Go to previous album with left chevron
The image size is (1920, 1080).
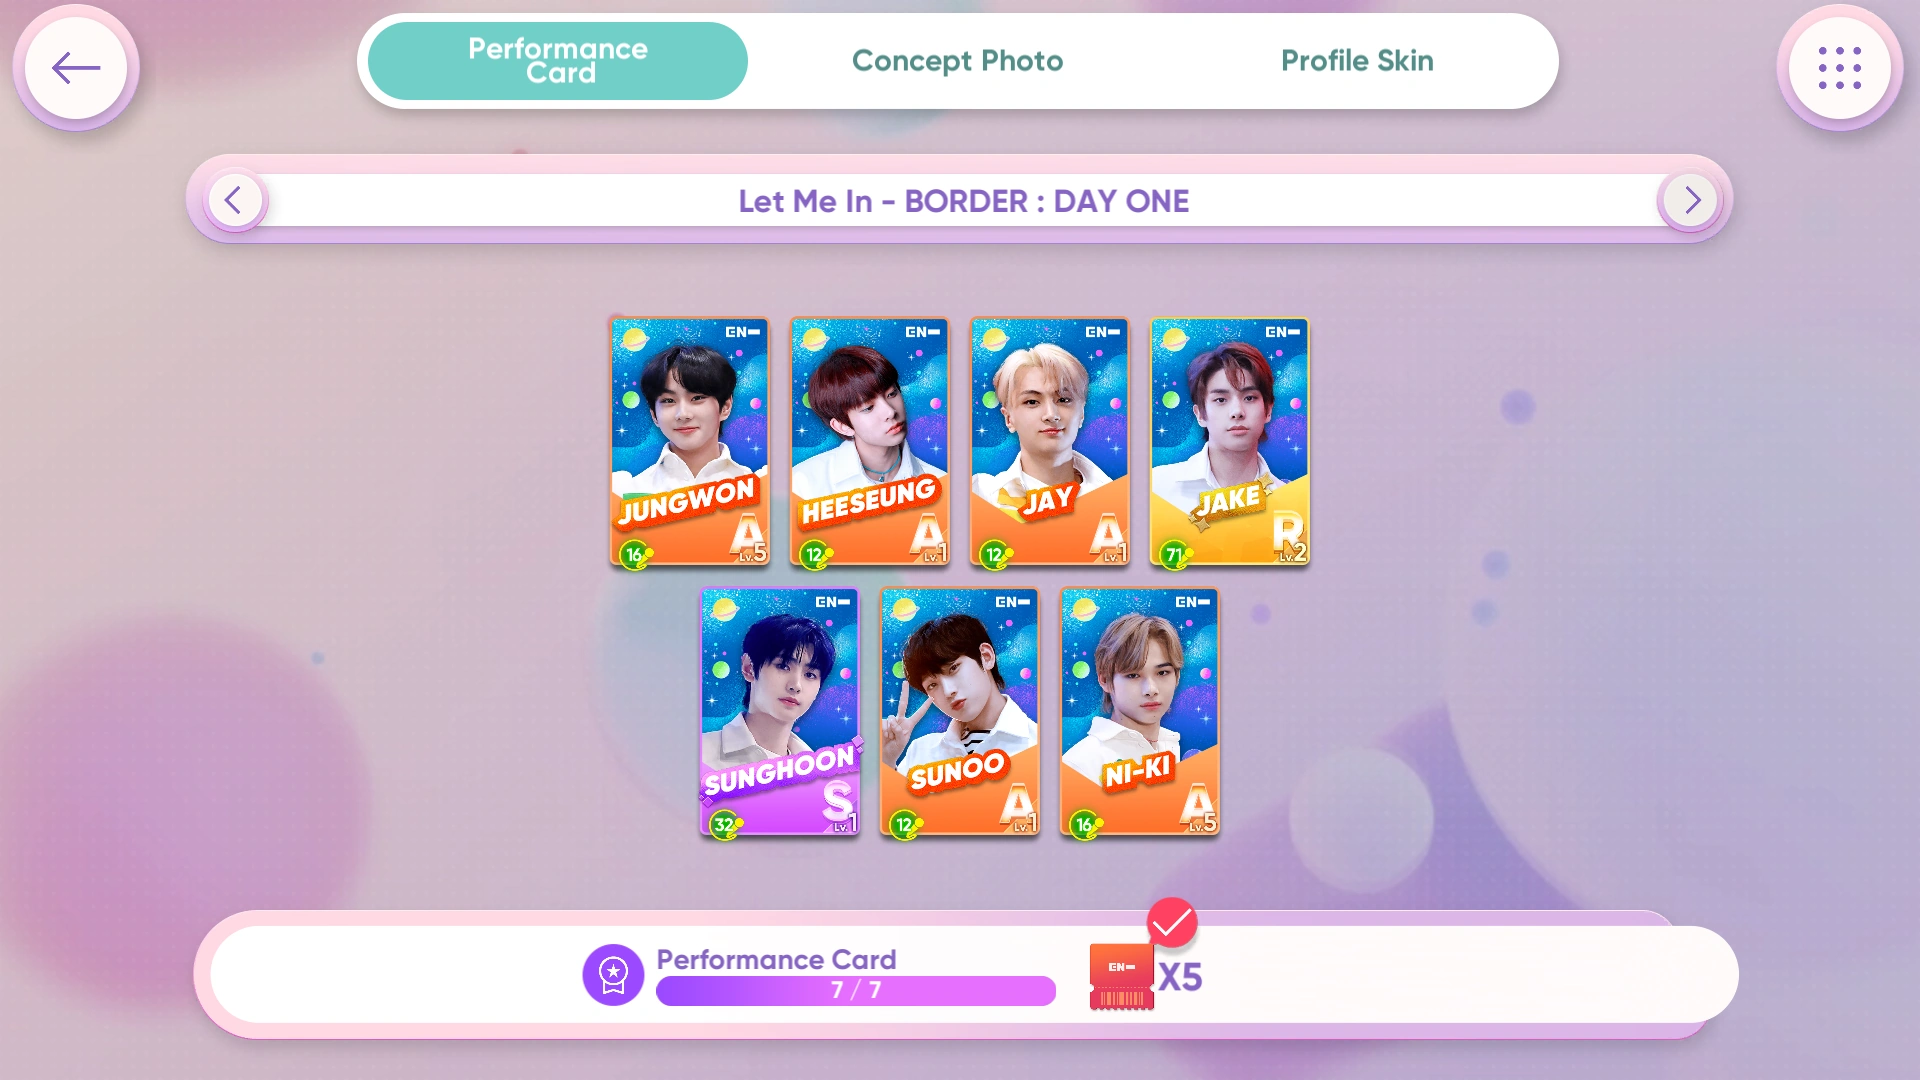234,201
